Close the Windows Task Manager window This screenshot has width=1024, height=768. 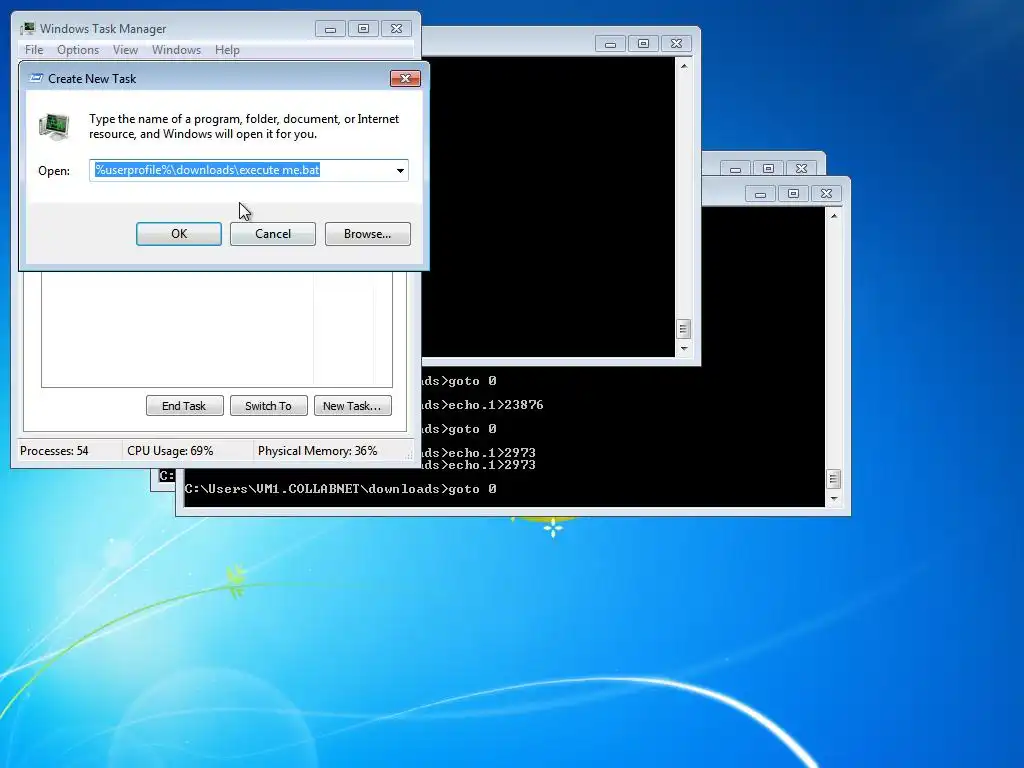pos(396,29)
